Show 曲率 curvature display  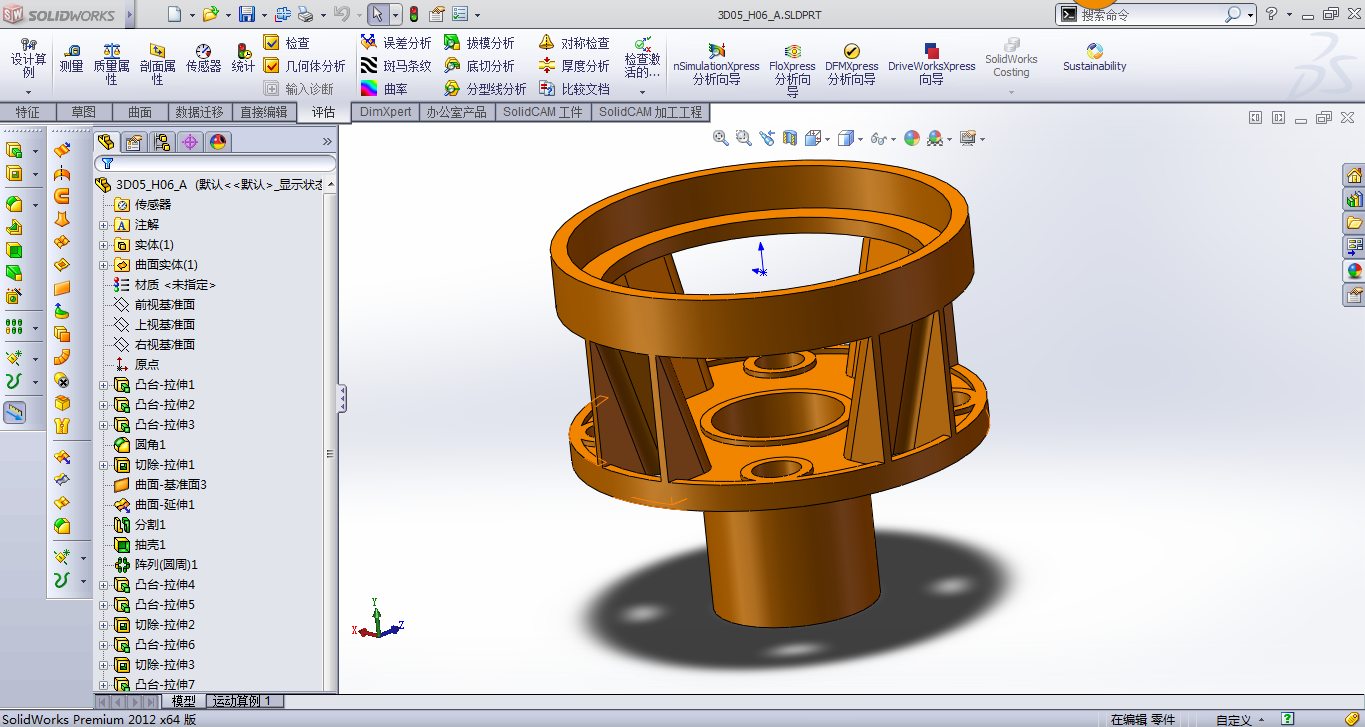tap(385, 89)
